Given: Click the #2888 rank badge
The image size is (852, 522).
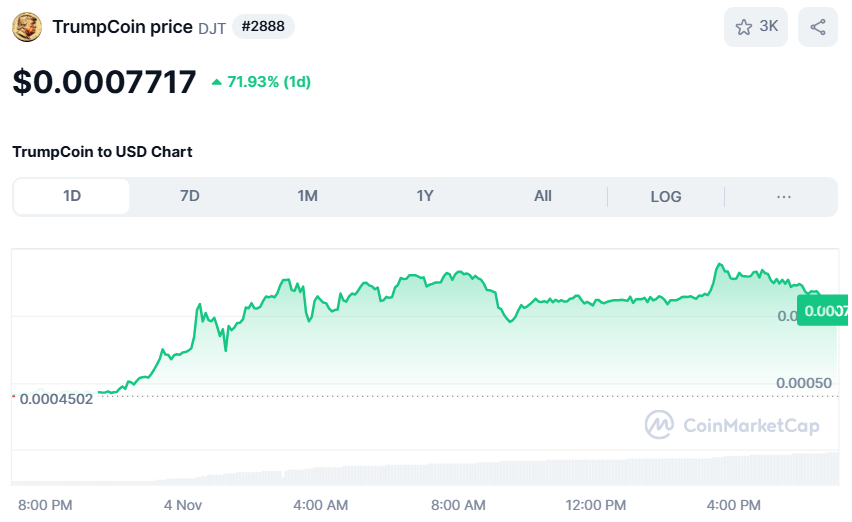Looking at the screenshot, I should point(263,27).
